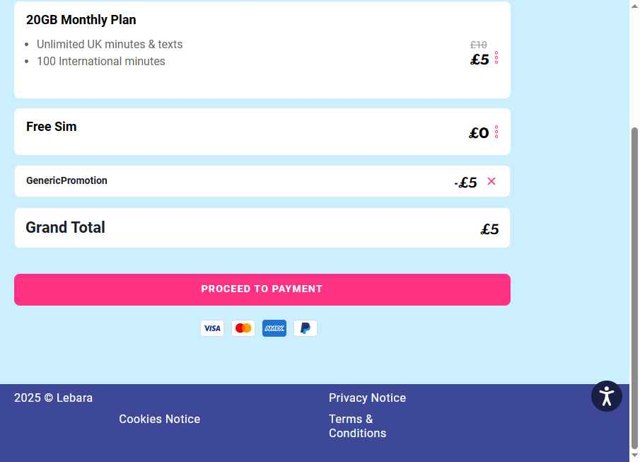Click the Free Sim item title
Viewport: 640px width, 462px height.
click(x=51, y=127)
